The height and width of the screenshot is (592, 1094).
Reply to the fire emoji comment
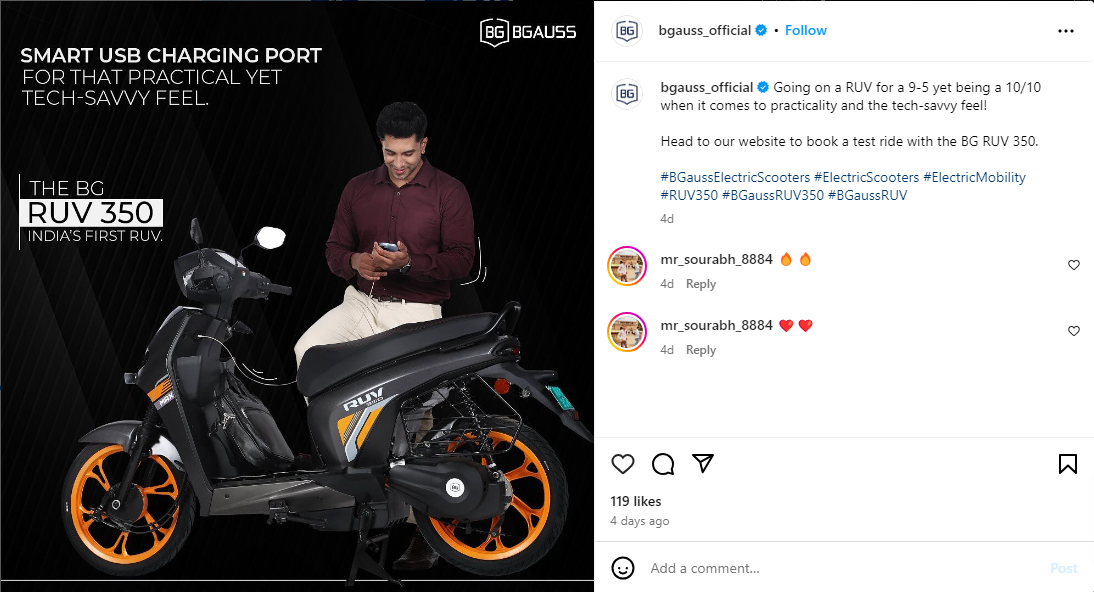pos(700,284)
